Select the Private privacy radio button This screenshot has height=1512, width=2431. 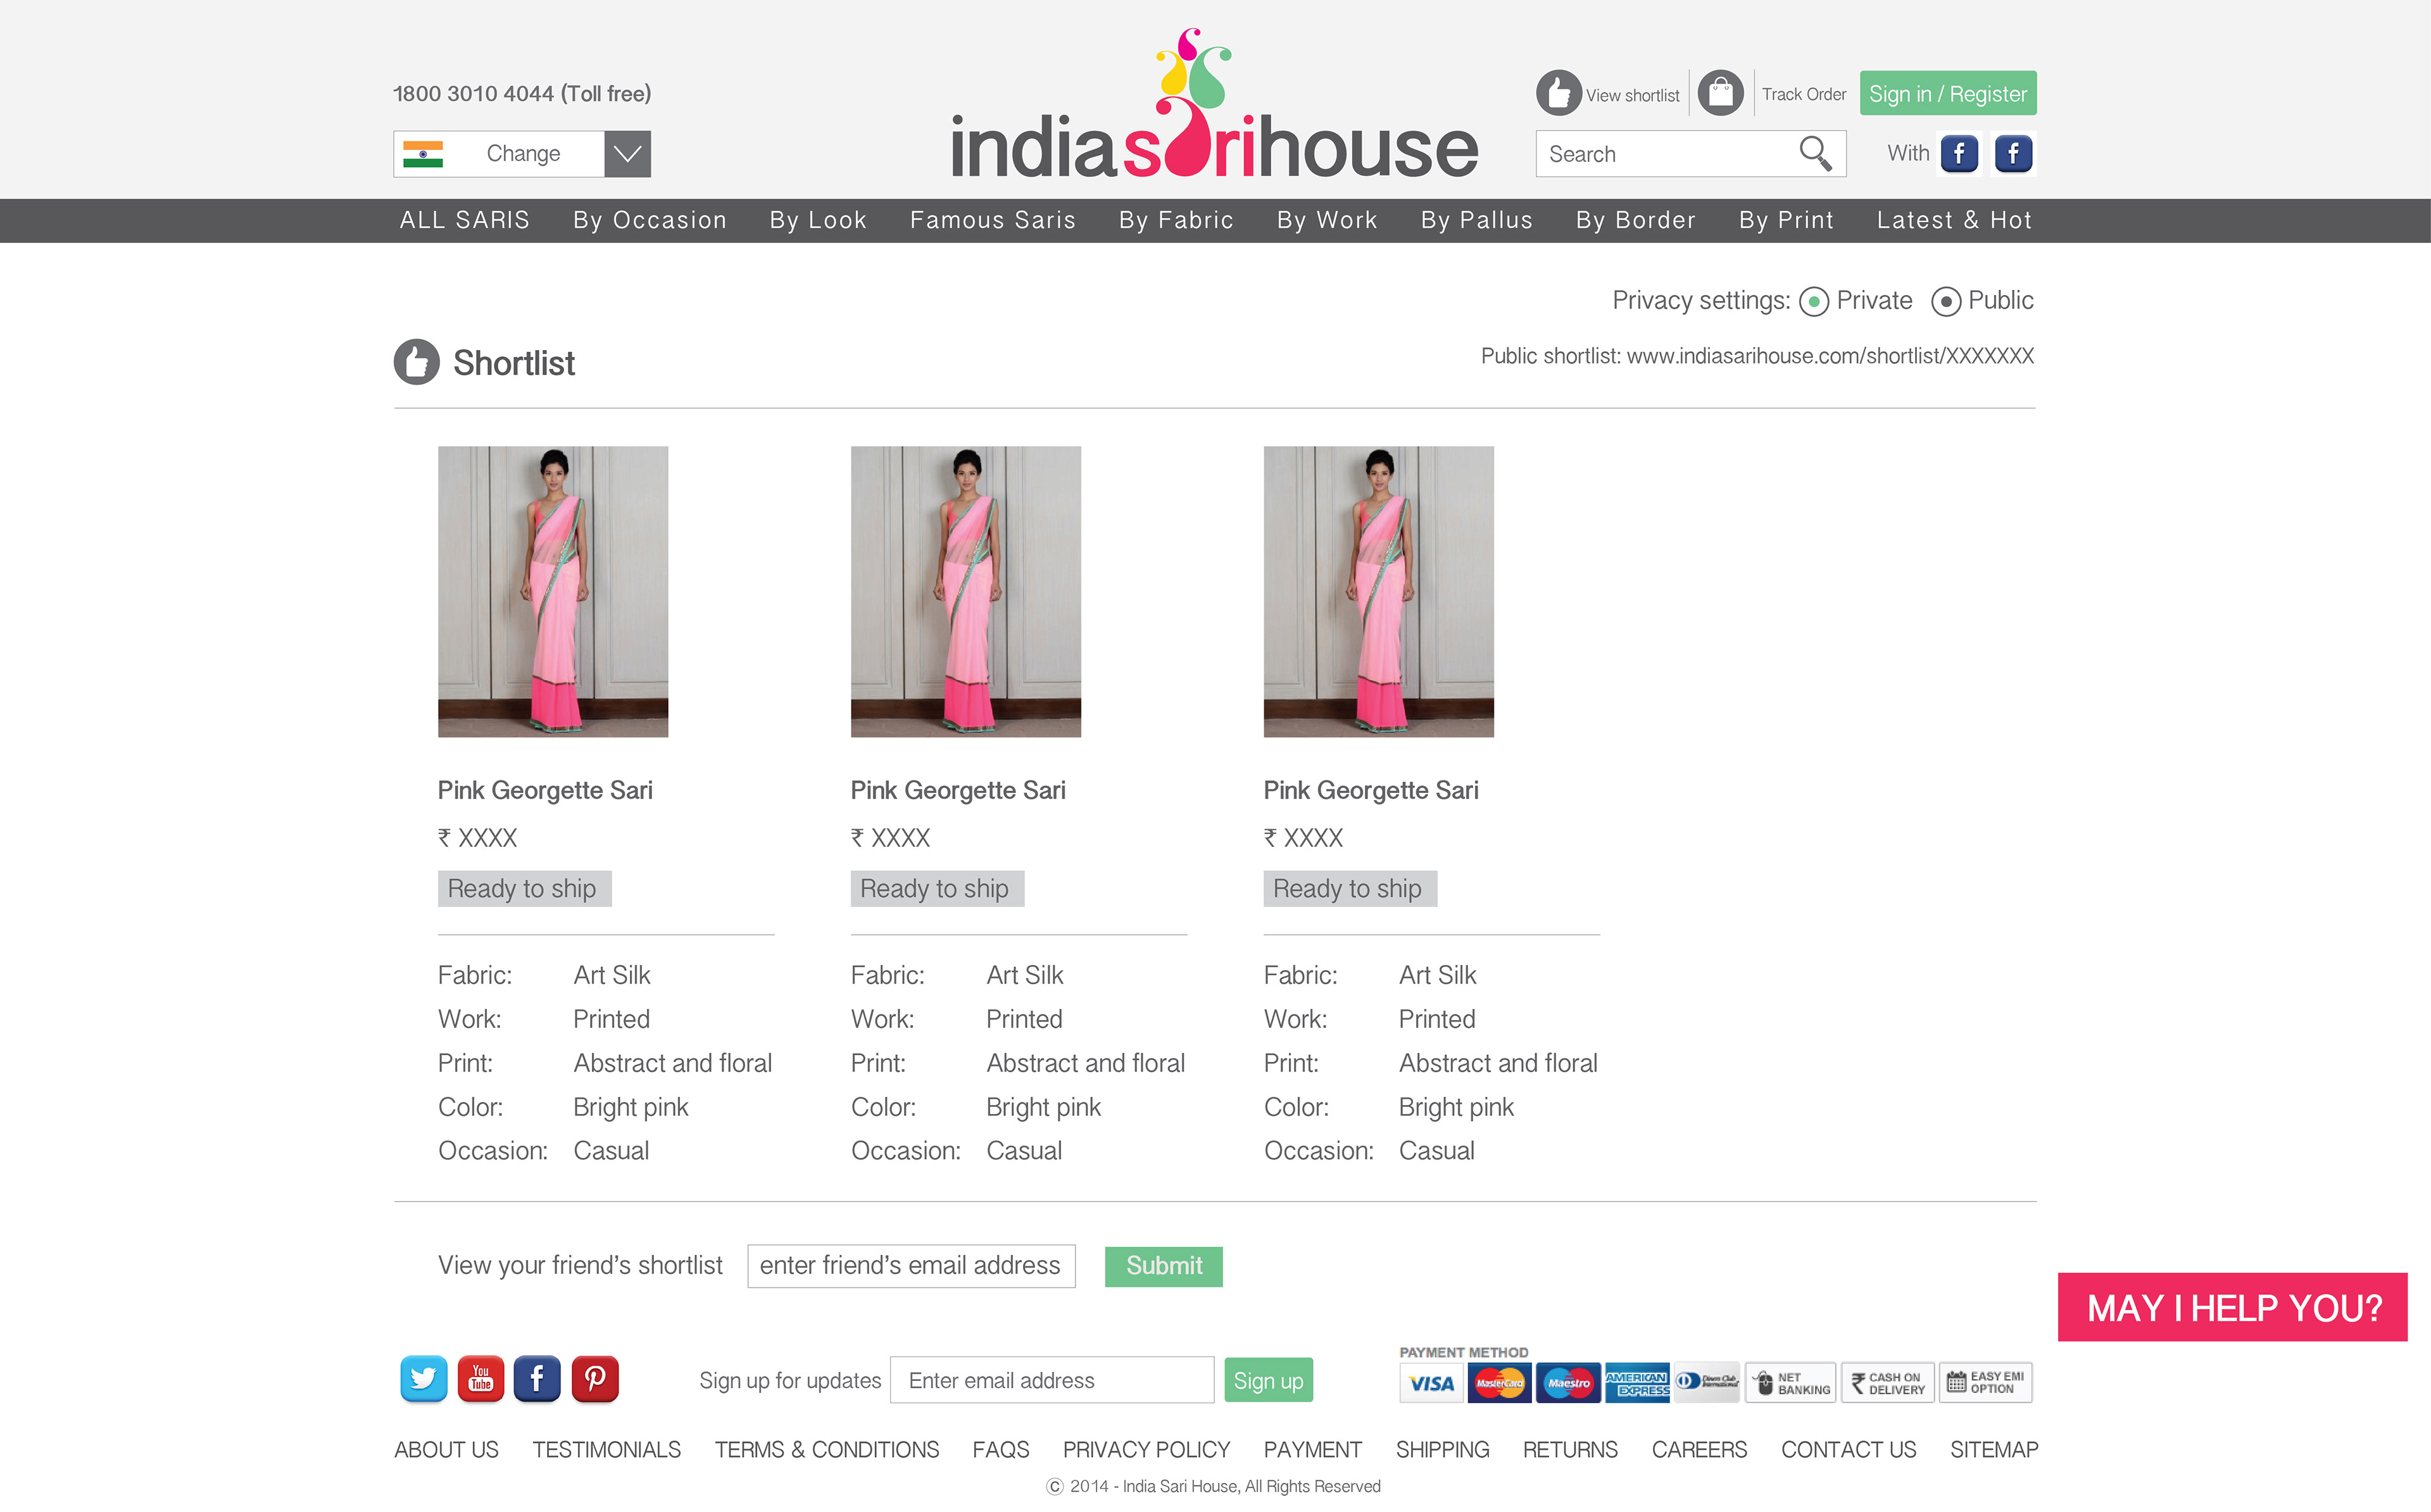1813,302
